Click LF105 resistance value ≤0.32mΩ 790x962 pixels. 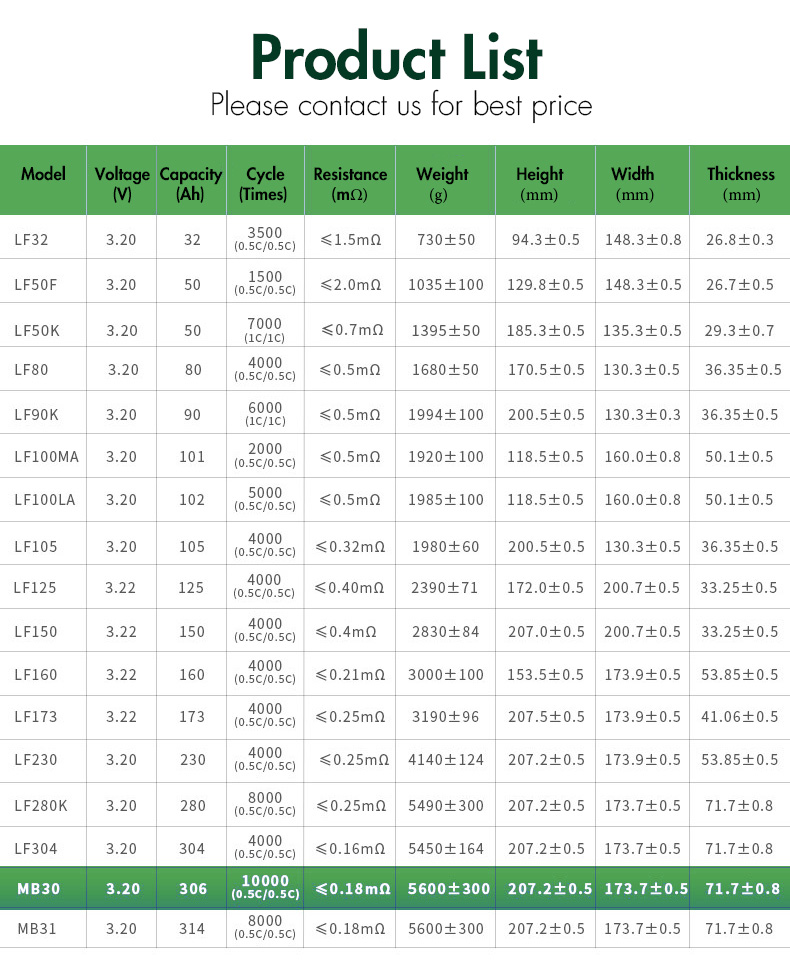tap(350, 547)
